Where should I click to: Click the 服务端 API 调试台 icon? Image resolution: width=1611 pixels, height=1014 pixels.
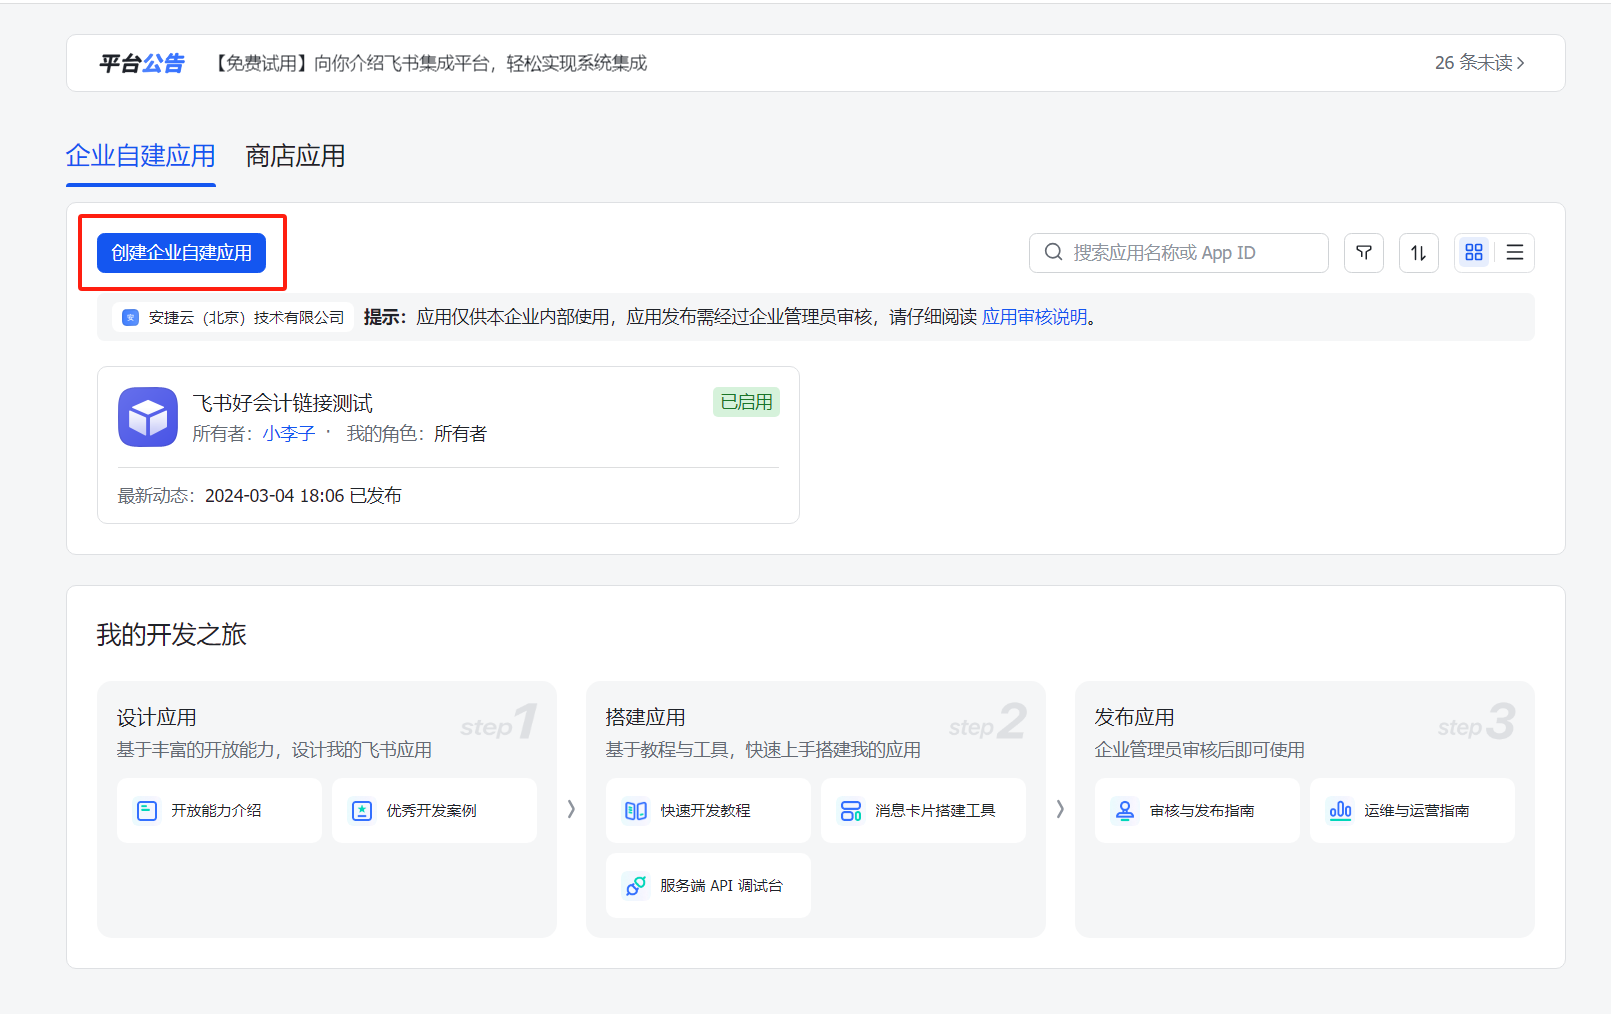coord(636,885)
